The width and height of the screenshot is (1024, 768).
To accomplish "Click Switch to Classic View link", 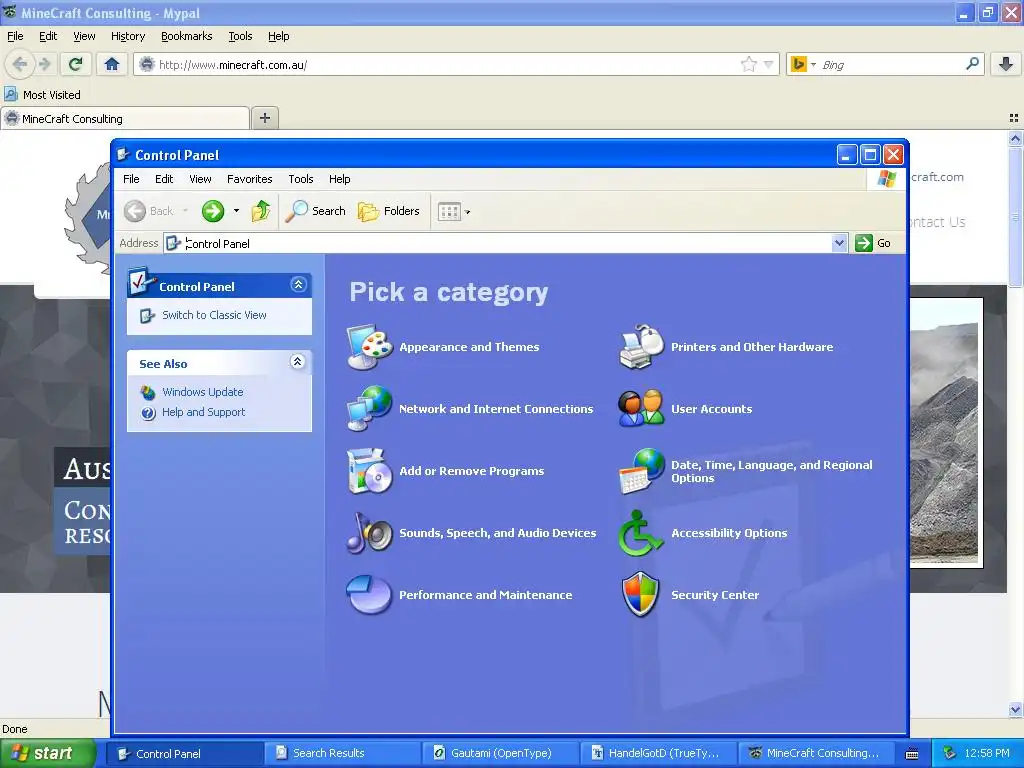I will [214, 315].
